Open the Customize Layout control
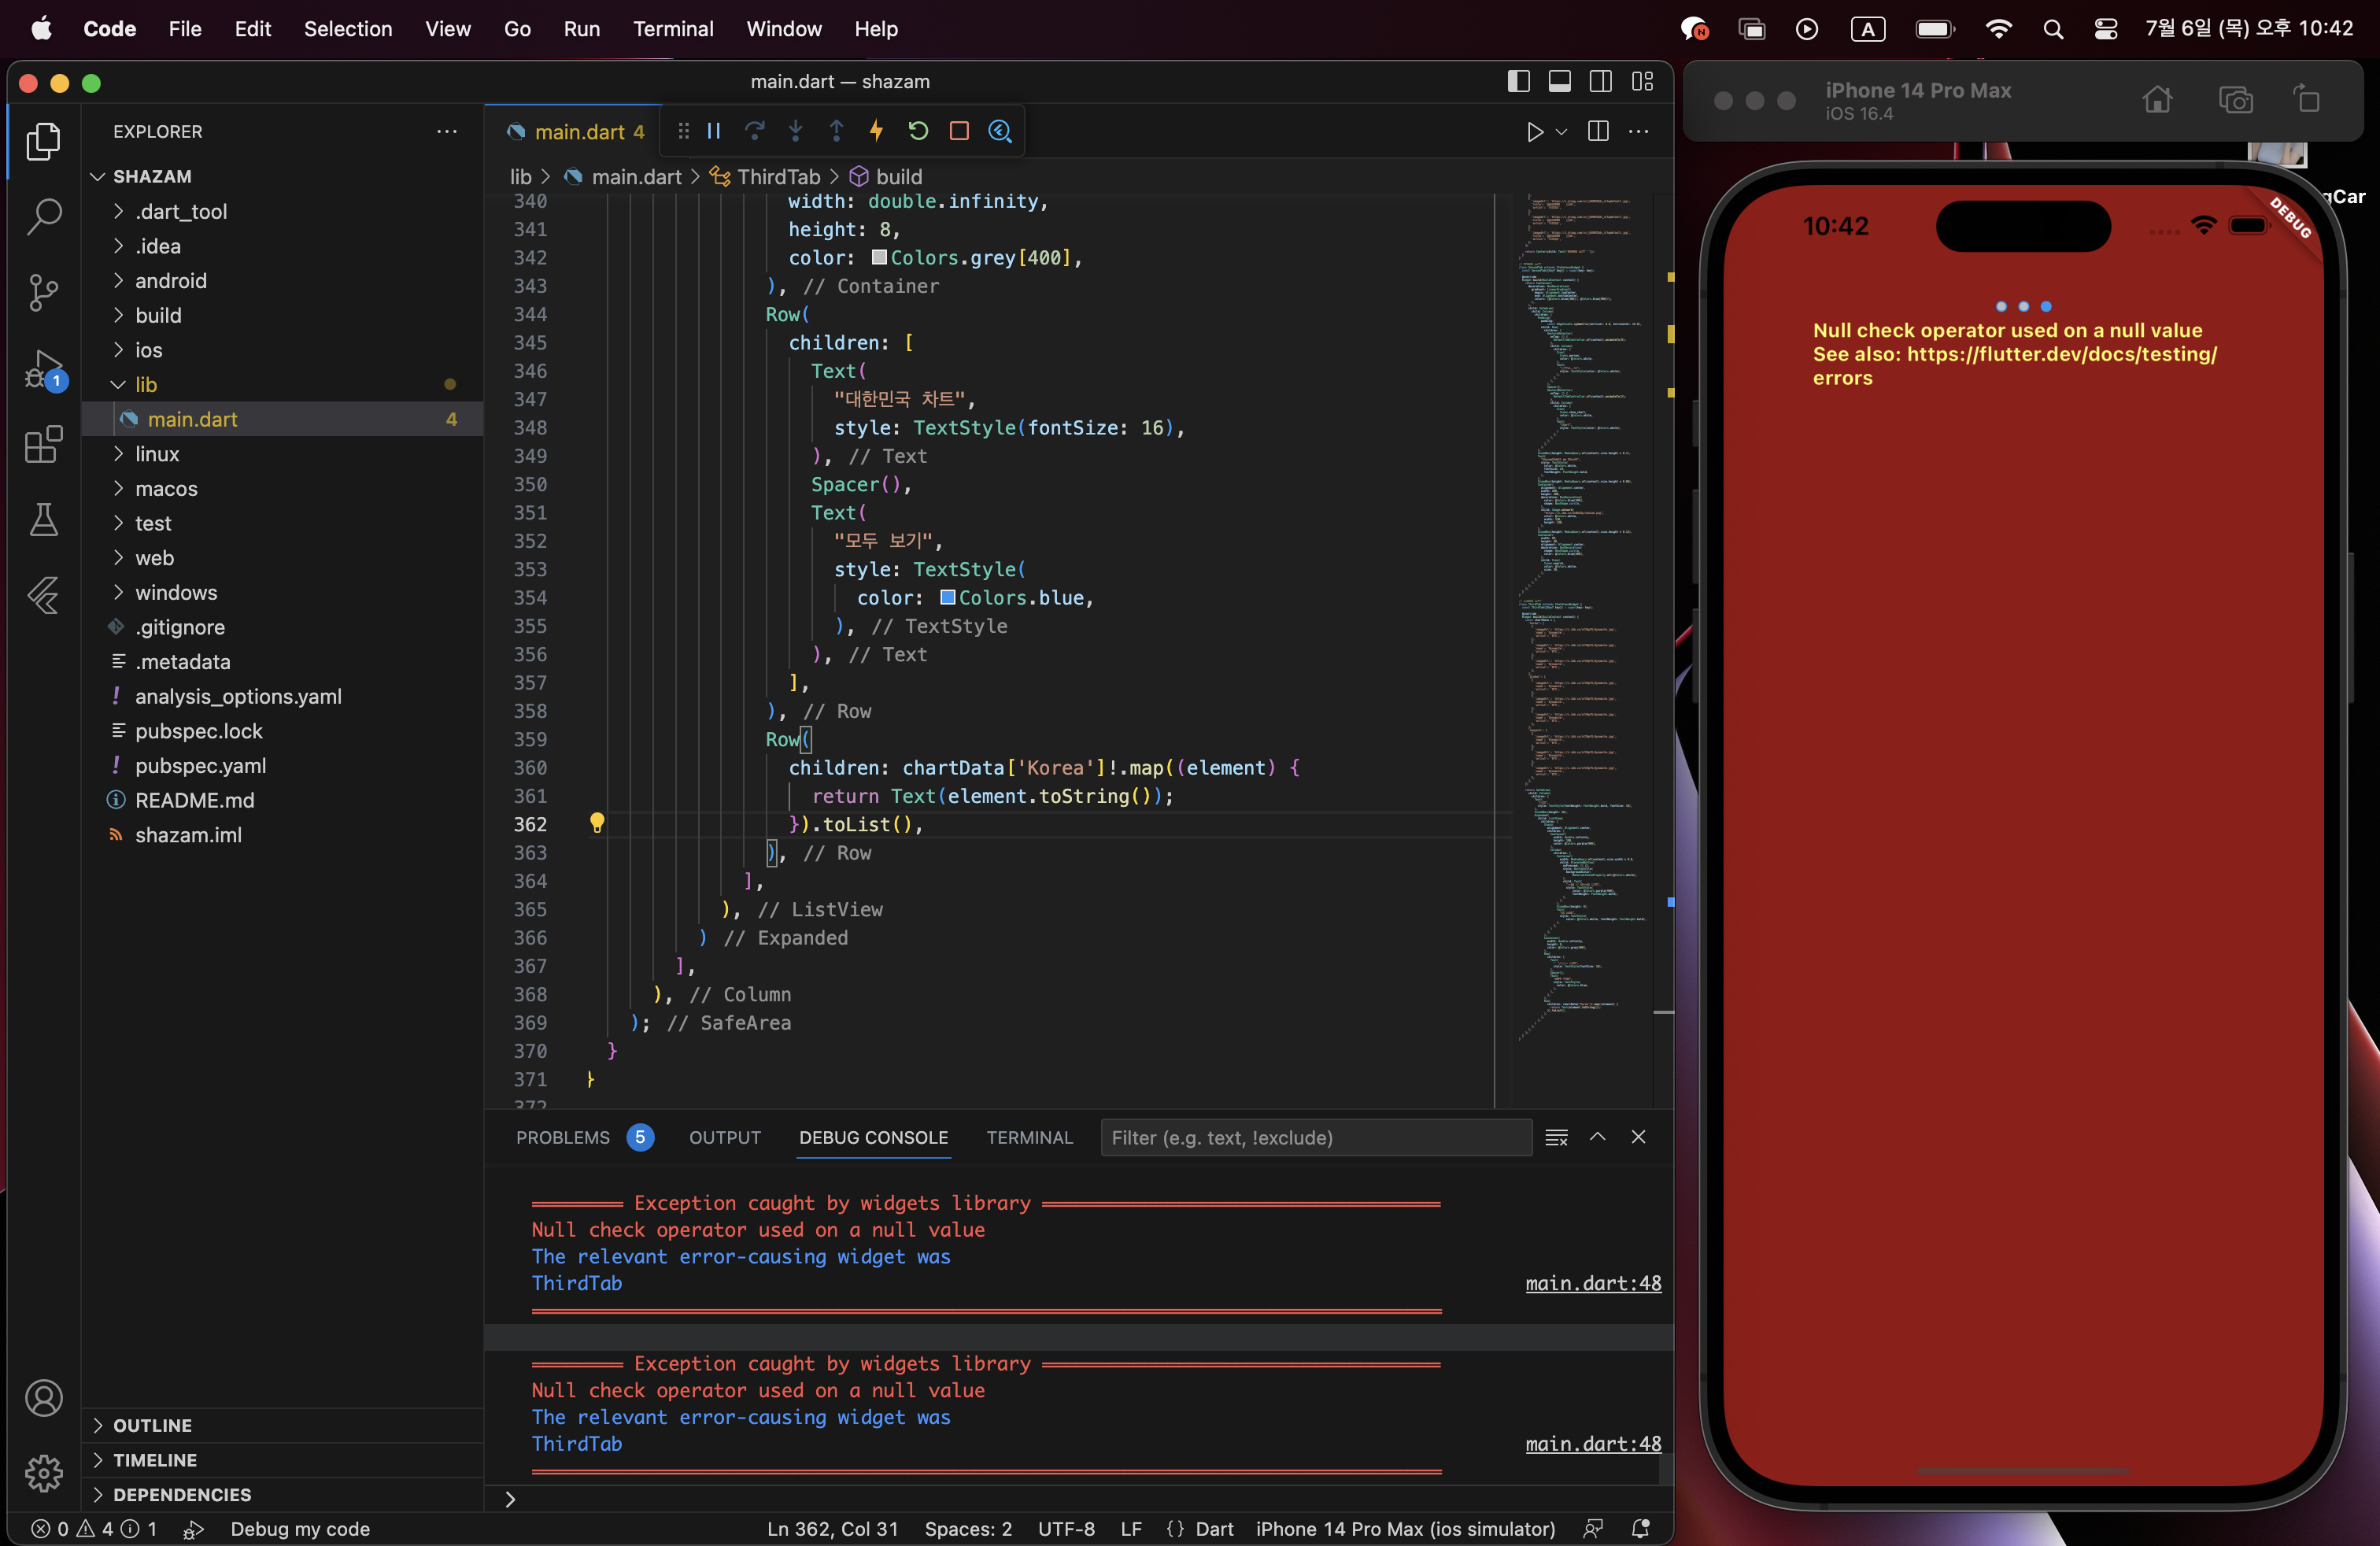Image resolution: width=2380 pixels, height=1546 pixels. [1642, 81]
